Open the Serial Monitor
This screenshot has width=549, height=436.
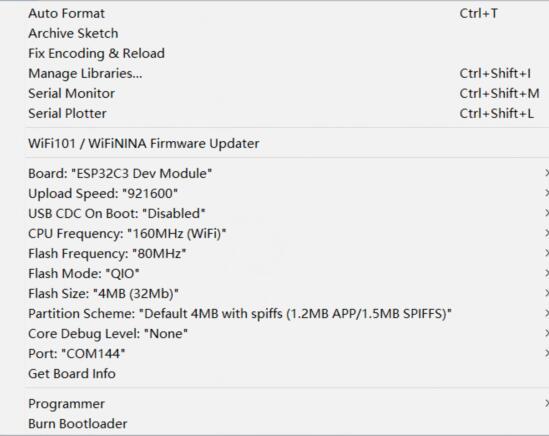coord(286,93)
